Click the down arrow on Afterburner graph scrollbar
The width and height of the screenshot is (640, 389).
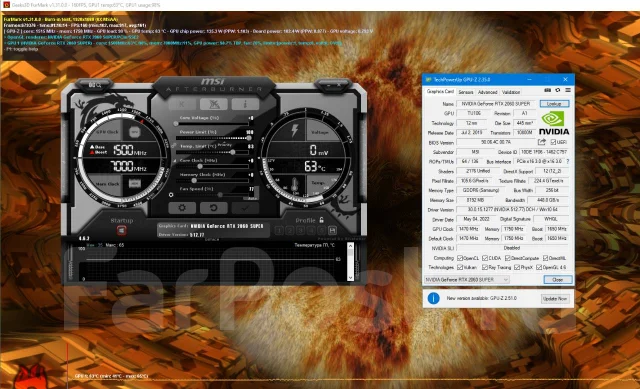click(350, 277)
